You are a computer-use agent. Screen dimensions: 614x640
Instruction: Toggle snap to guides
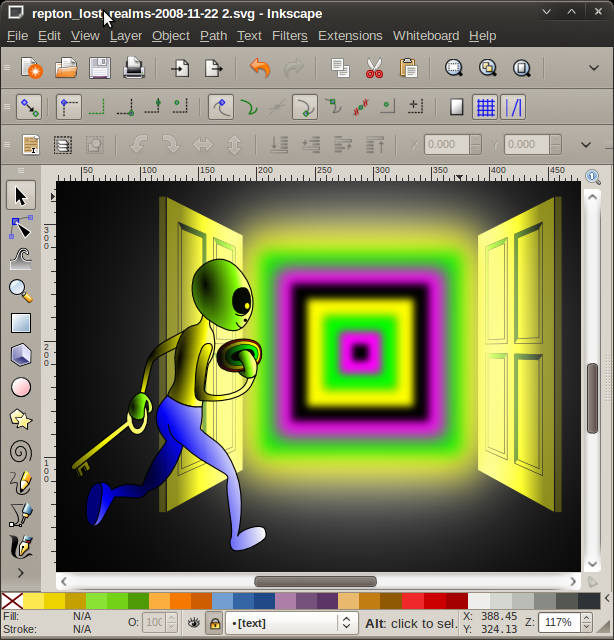[x=513, y=107]
